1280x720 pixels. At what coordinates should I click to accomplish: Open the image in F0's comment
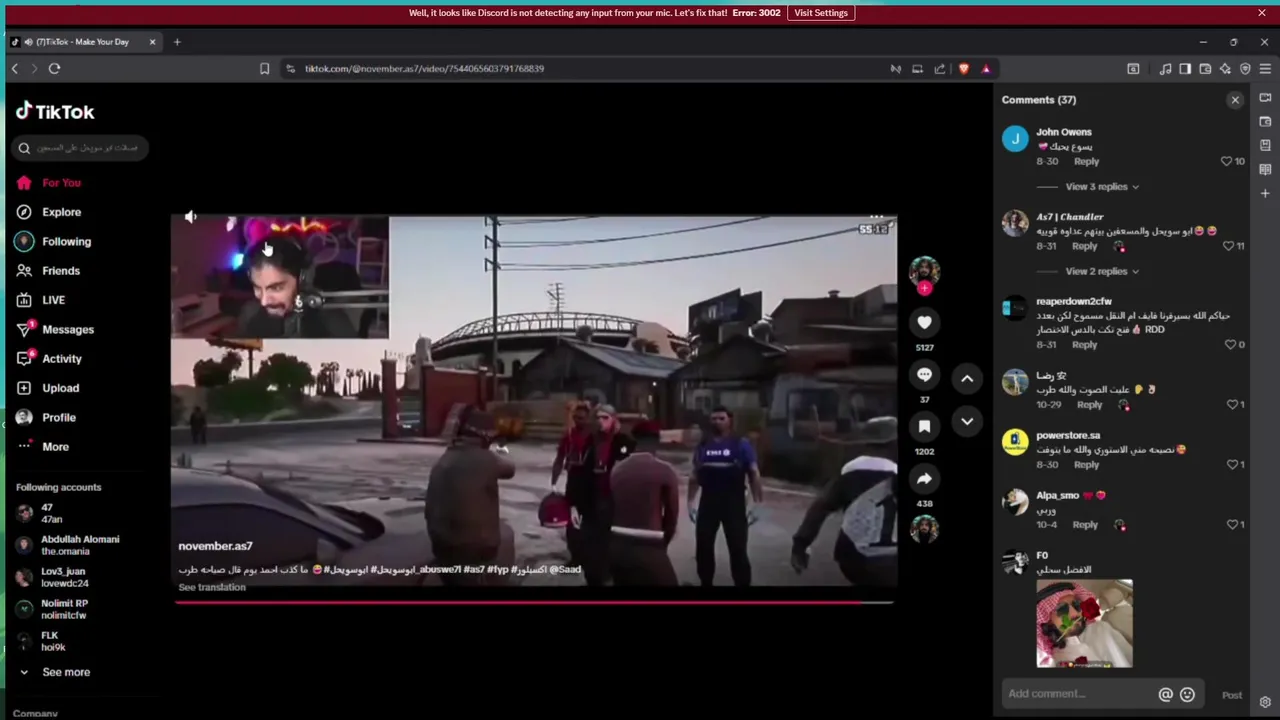[x=1084, y=623]
